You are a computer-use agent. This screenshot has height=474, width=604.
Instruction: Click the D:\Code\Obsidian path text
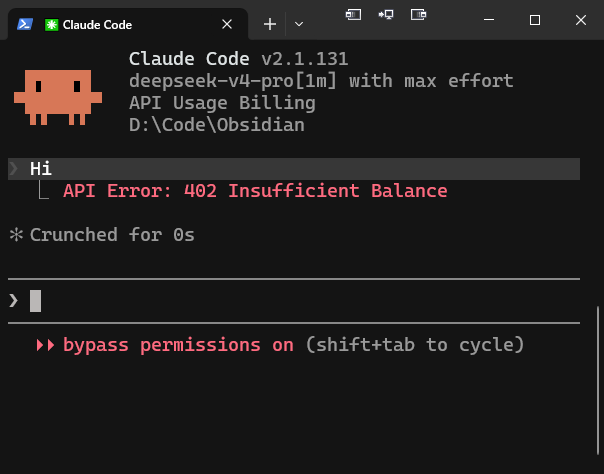click(x=216, y=125)
